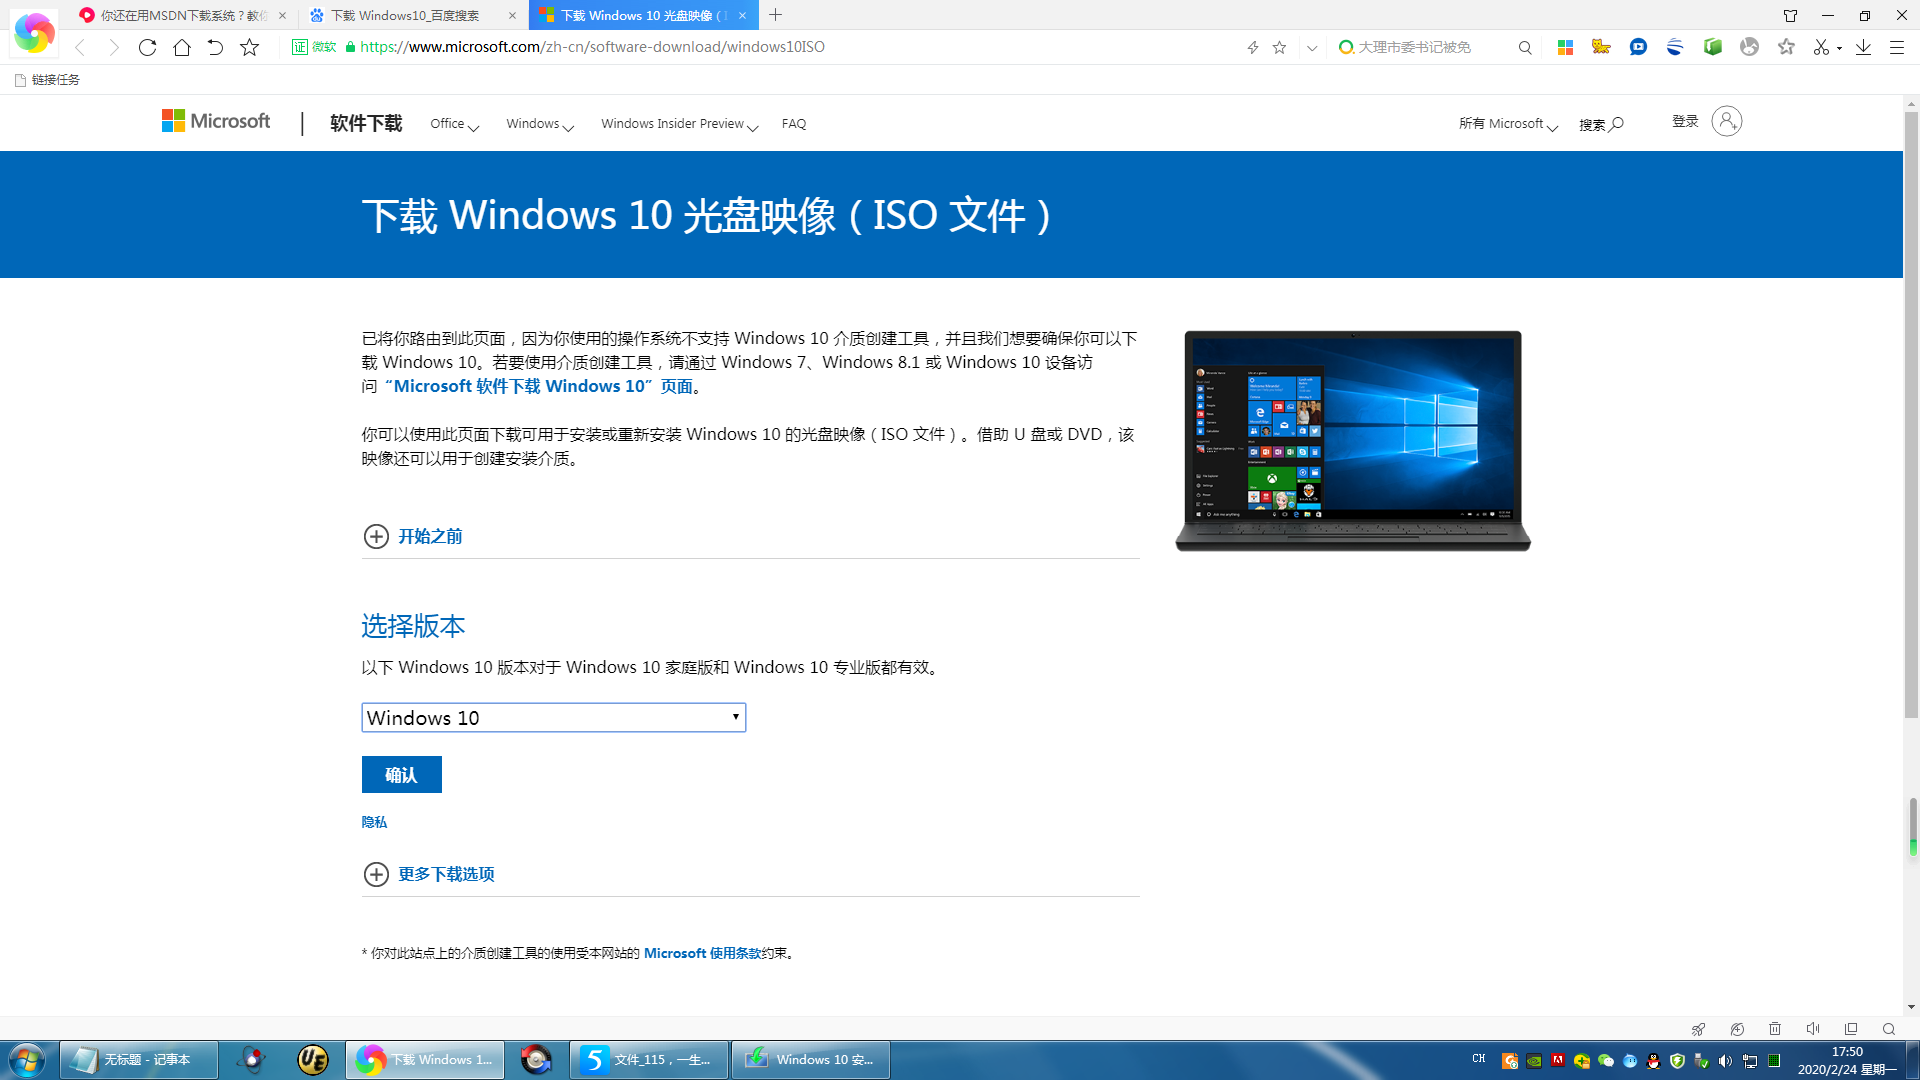Expand the 所有 Microsoft menu
This screenshot has width=1920, height=1080.
(x=1508, y=124)
